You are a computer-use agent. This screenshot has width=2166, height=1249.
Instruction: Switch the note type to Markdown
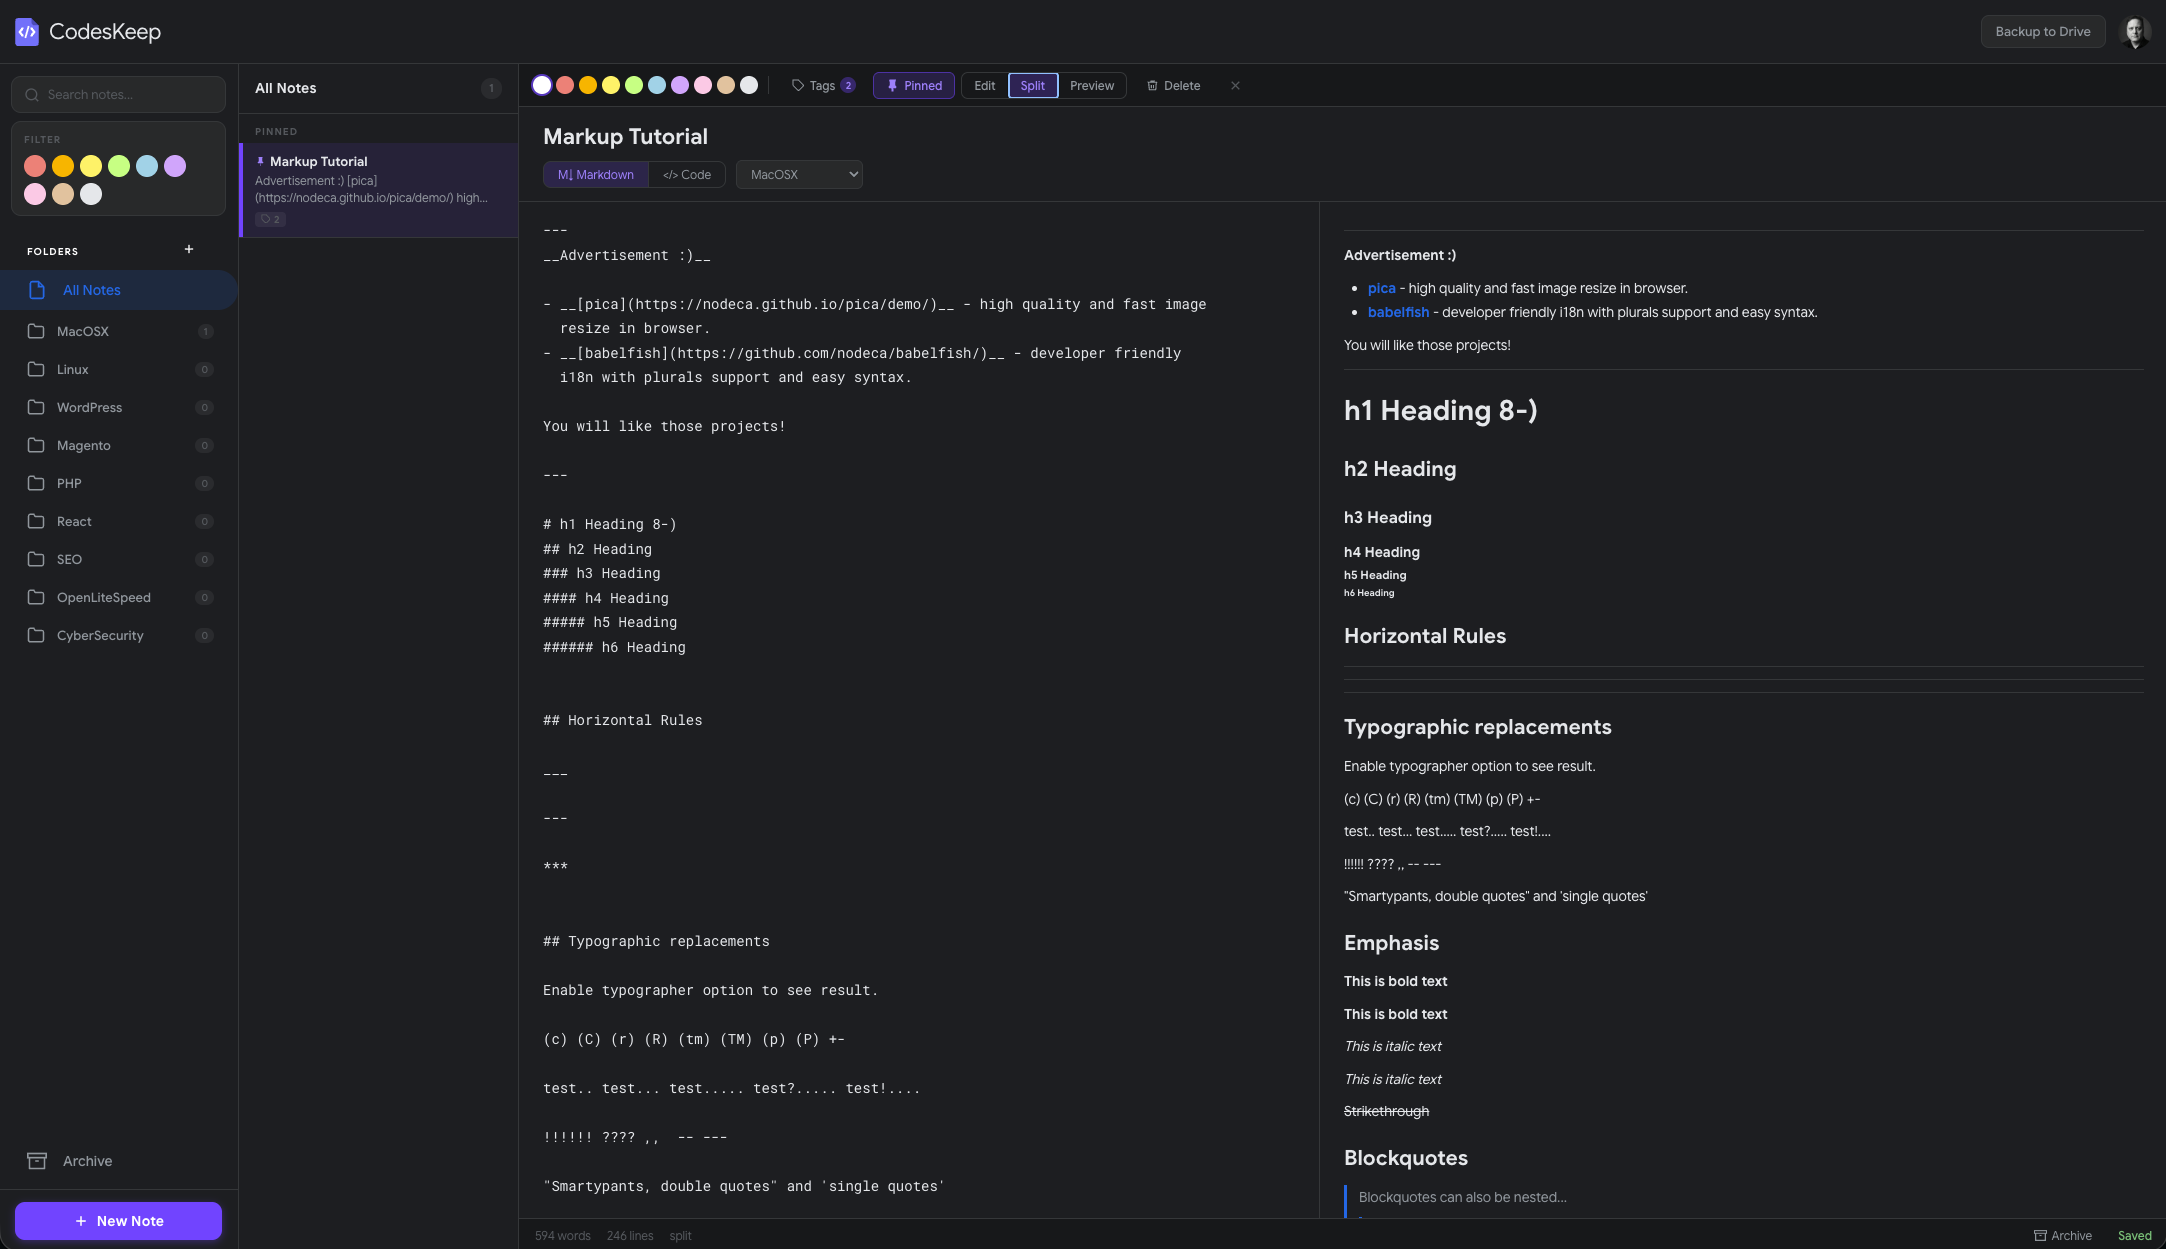(x=596, y=175)
